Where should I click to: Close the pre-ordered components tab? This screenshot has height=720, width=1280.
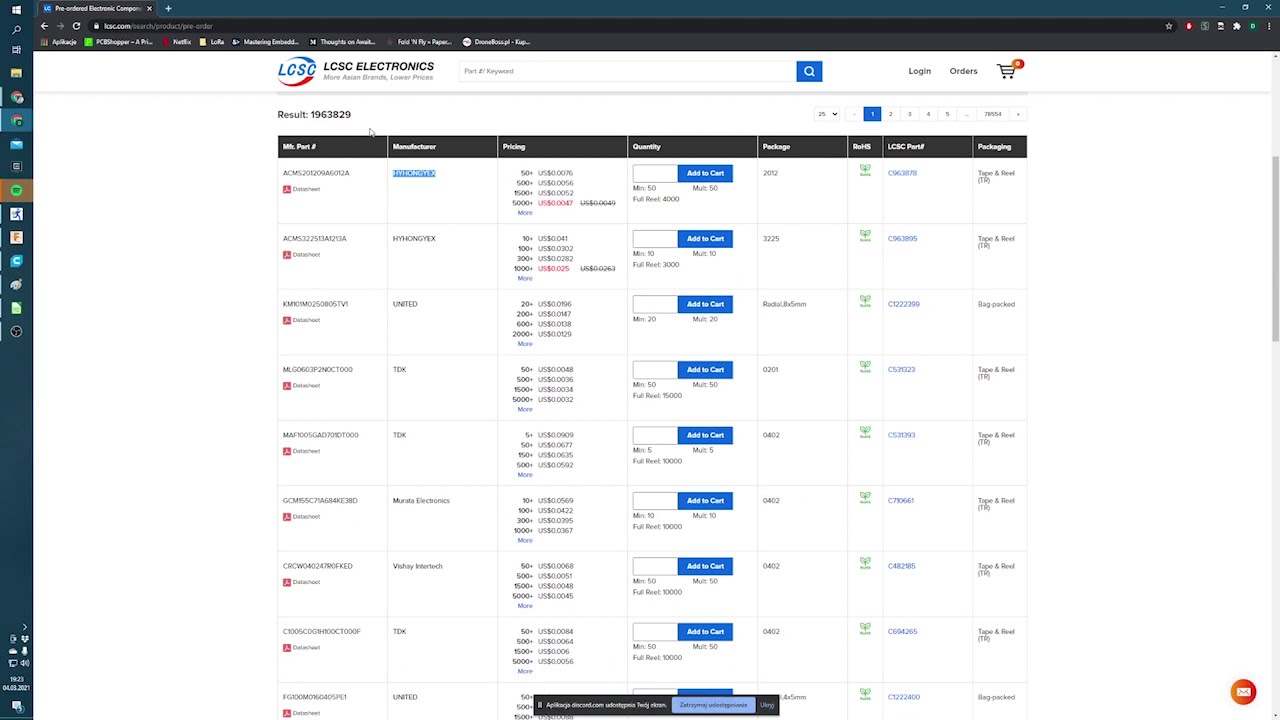pyautogui.click(x=149, y=8)
